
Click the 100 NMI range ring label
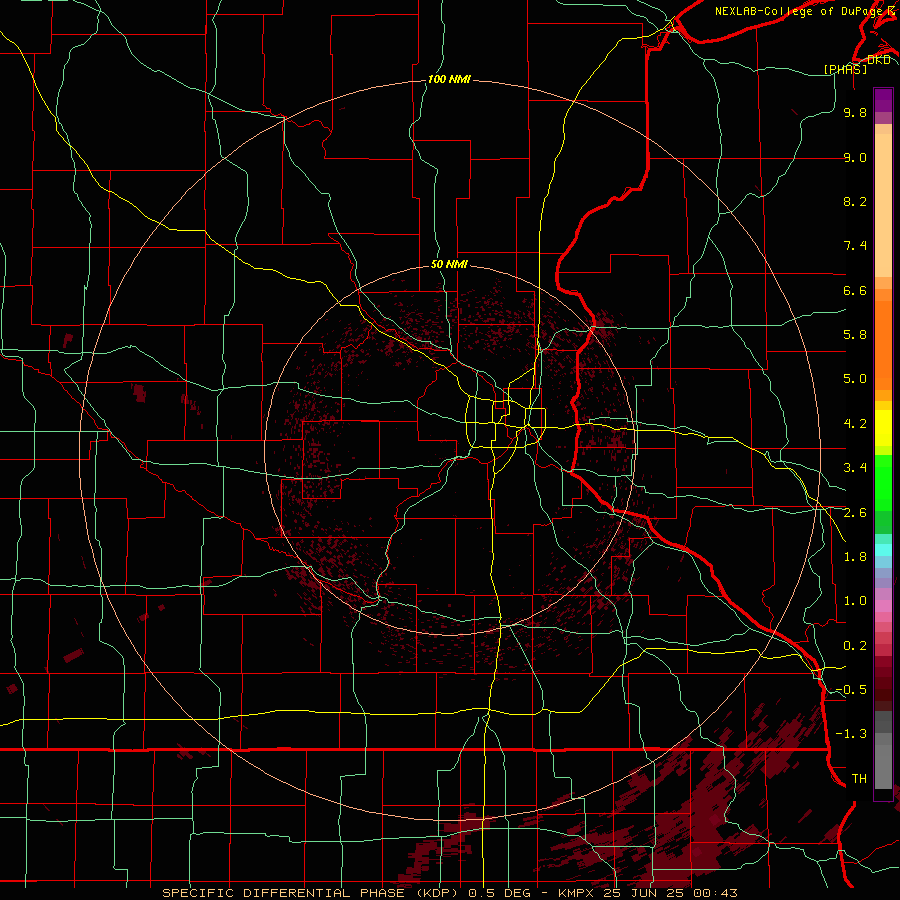[x=449, y=79]
